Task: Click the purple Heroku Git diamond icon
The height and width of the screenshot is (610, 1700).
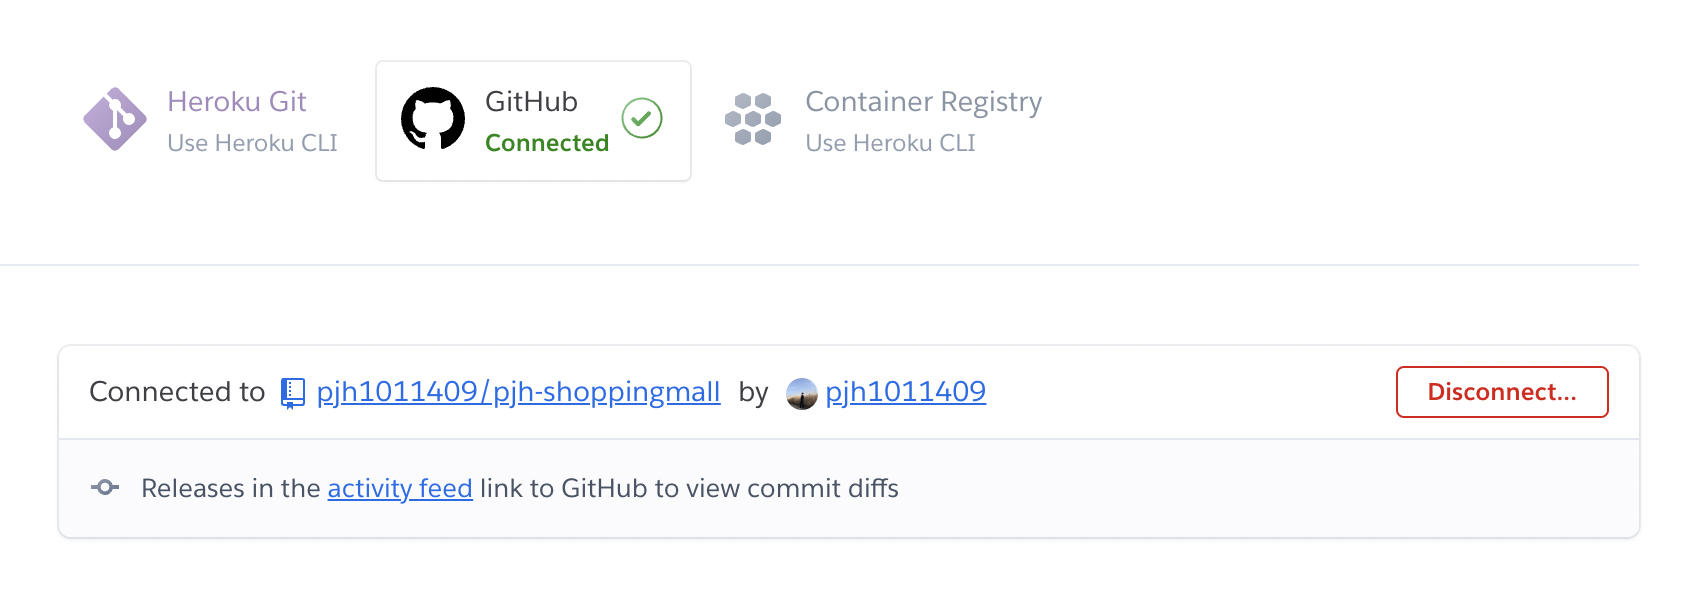Action: [114, 119]
